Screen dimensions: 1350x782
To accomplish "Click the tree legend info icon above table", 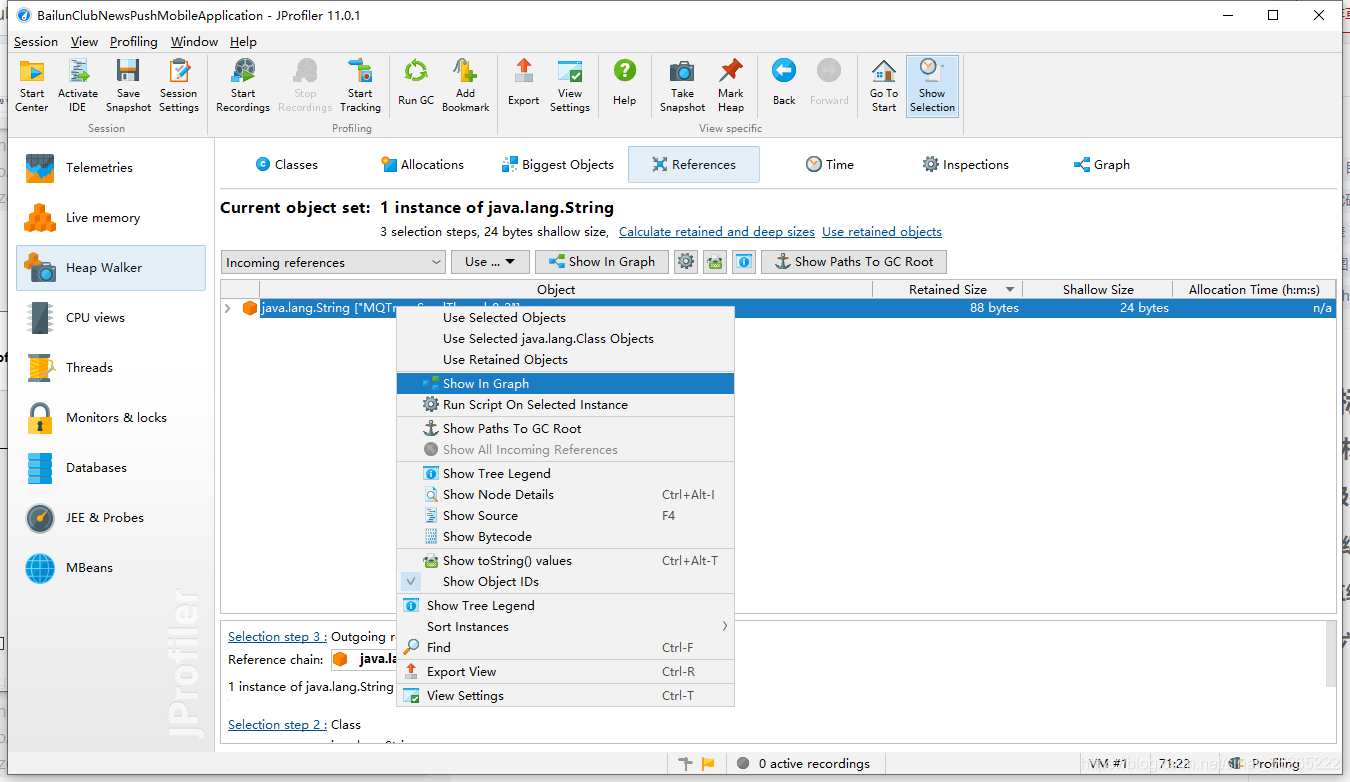I will coord(743,262).
